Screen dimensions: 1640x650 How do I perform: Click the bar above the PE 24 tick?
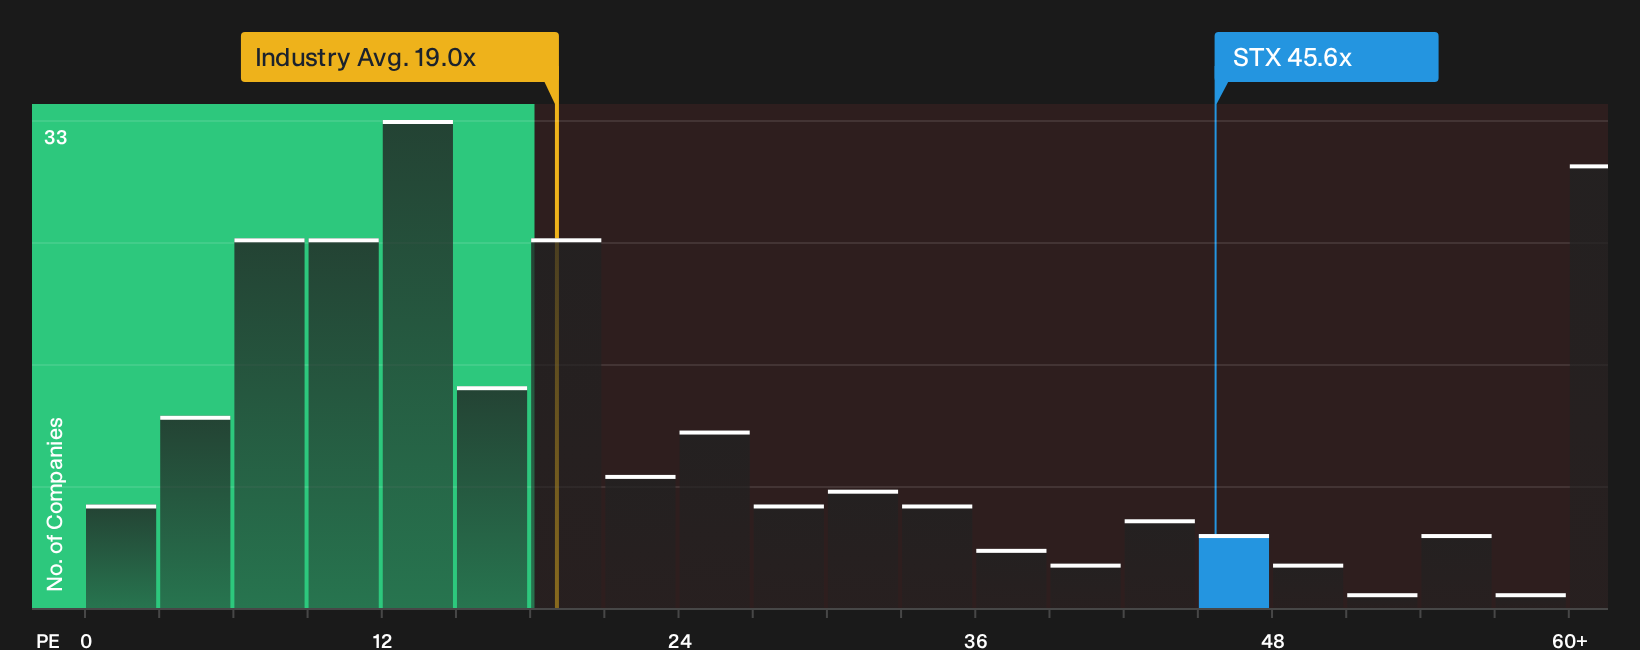[714, 520]
